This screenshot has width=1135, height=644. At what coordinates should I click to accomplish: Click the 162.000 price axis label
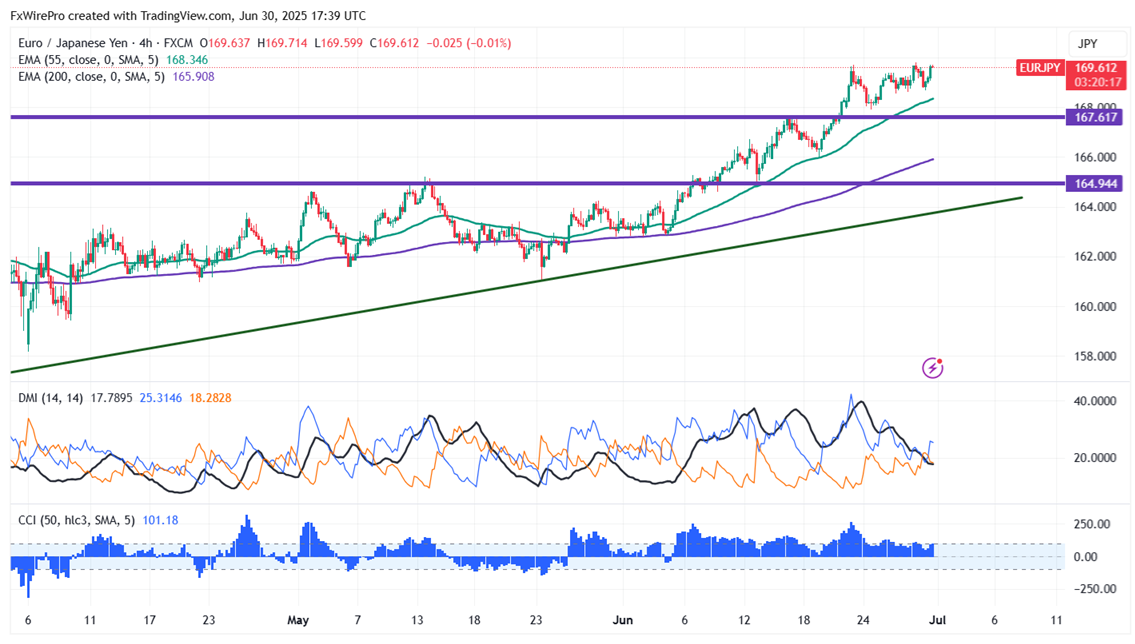pyautogui.click(x=1095, y=256)
